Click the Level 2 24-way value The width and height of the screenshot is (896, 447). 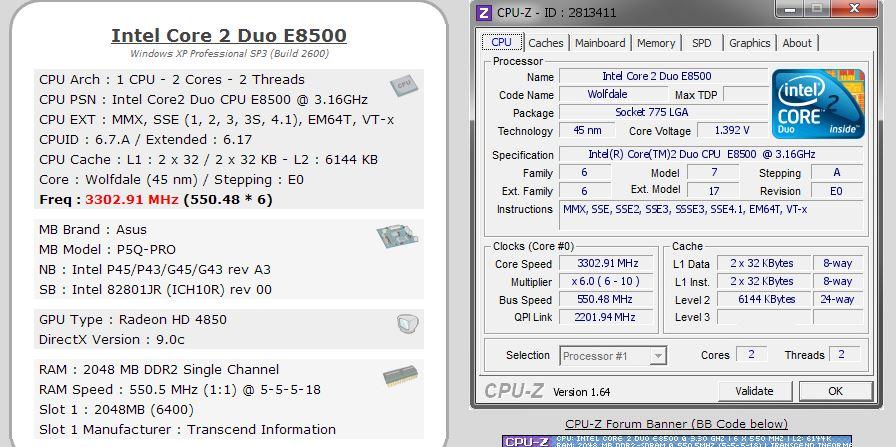[x=838, y=299]
